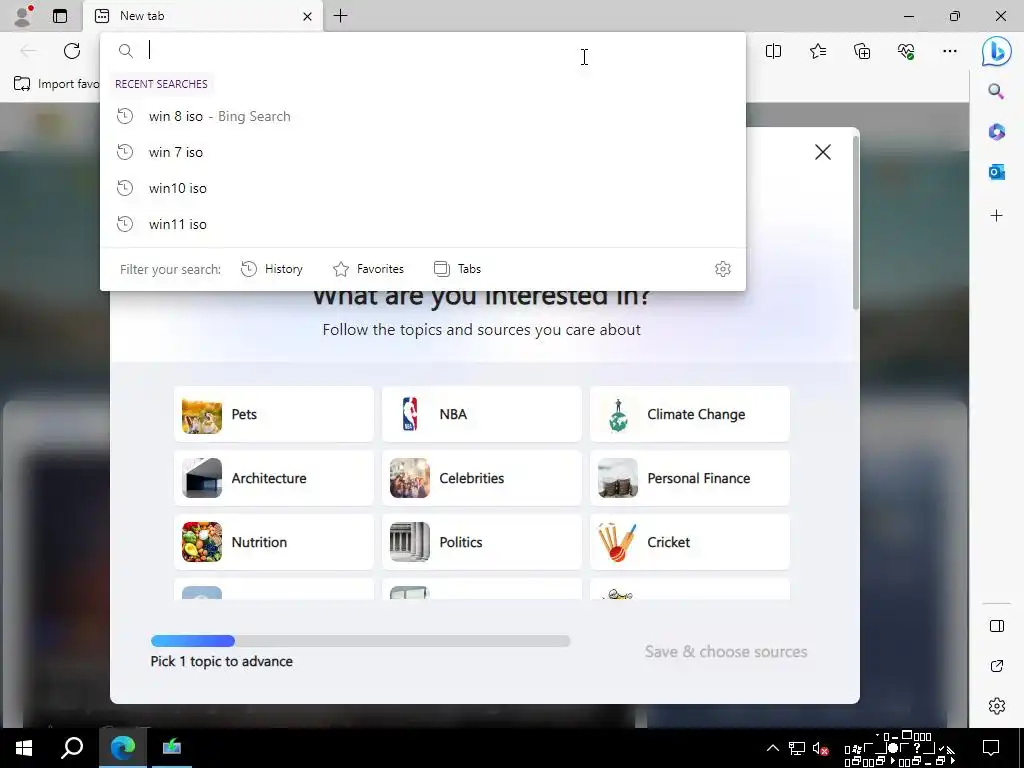
Task: Select the Climate Change topic
Action: click(690, 414)
